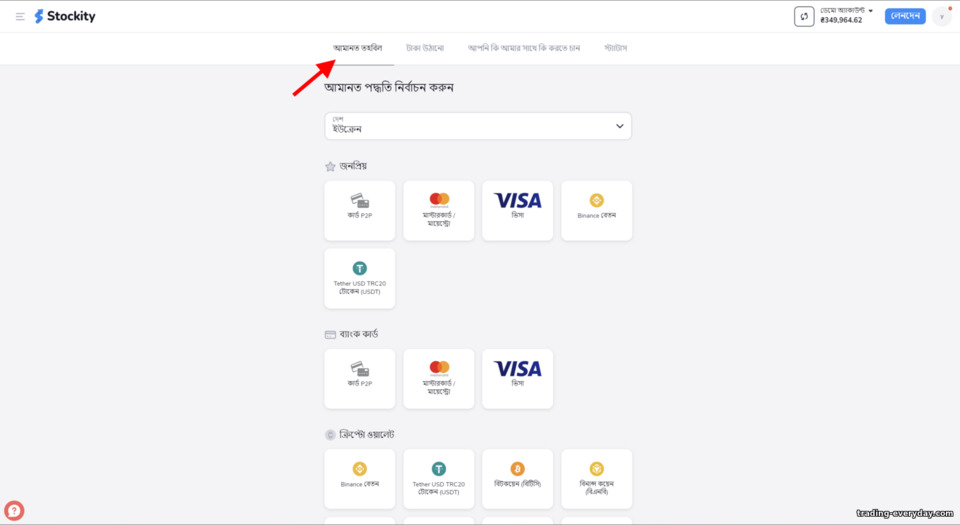Select Card P2P under bank cards section

click(360, 379)
